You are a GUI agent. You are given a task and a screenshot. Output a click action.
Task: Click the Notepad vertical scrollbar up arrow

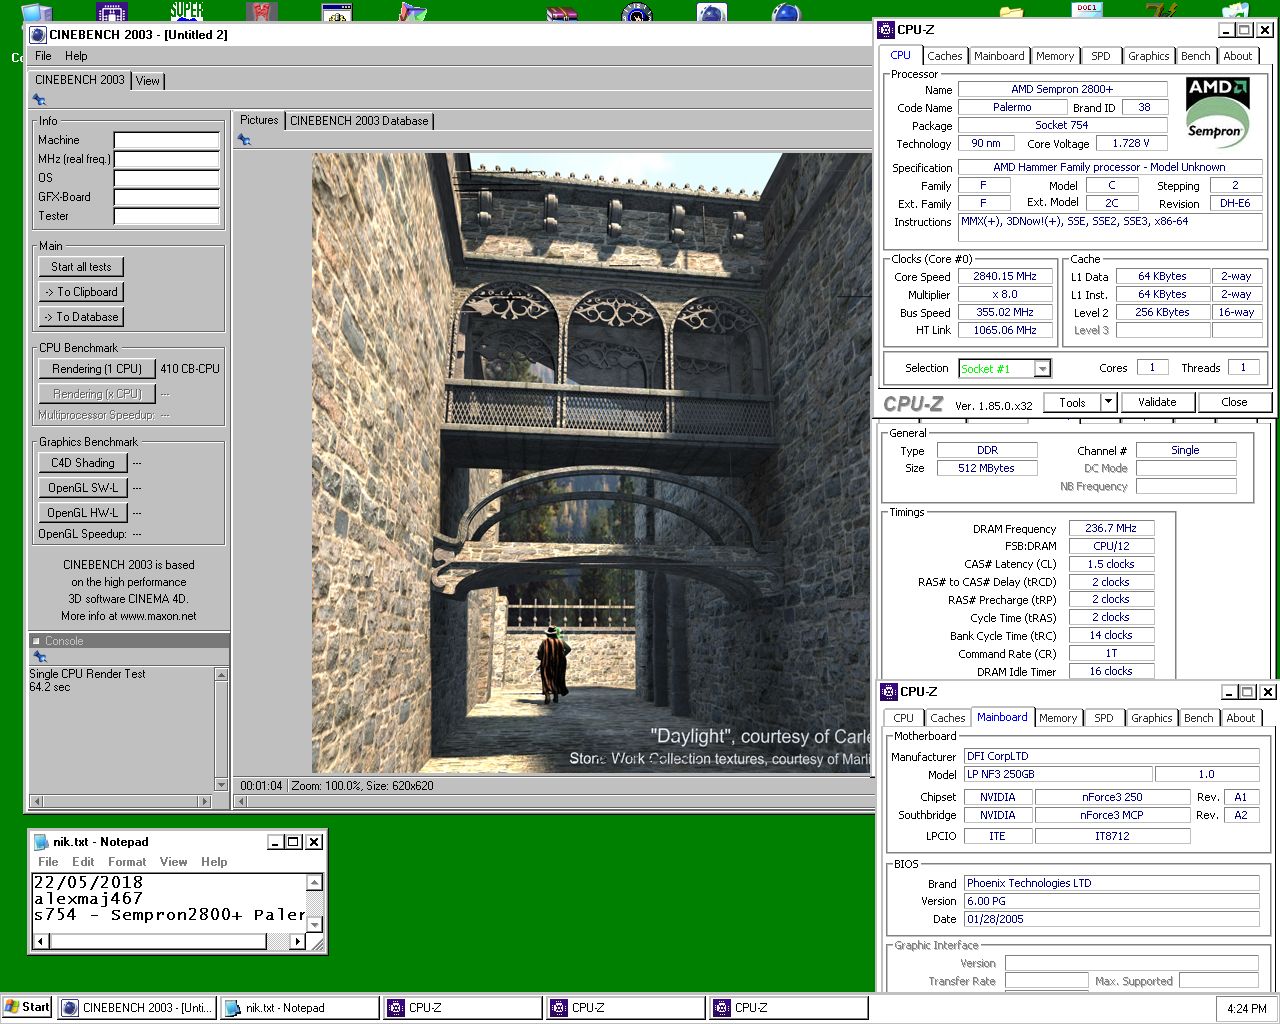tap(314, 882)
